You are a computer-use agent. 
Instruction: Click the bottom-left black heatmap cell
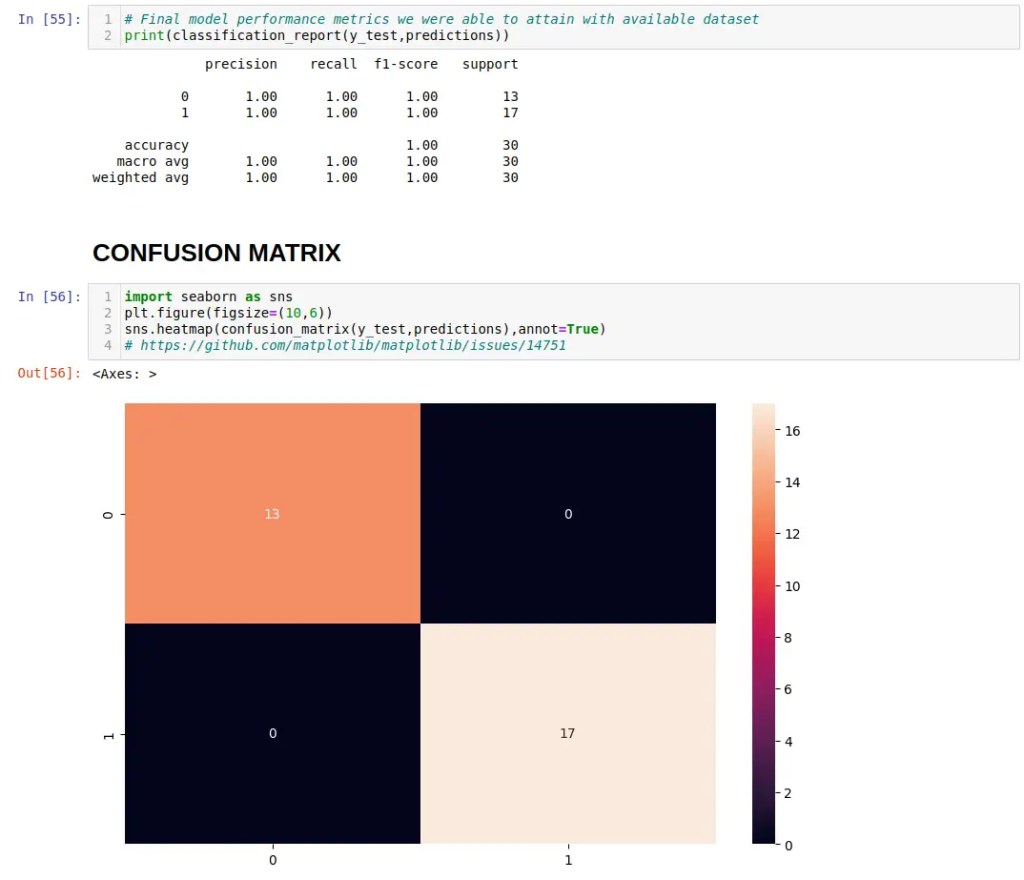272,733
